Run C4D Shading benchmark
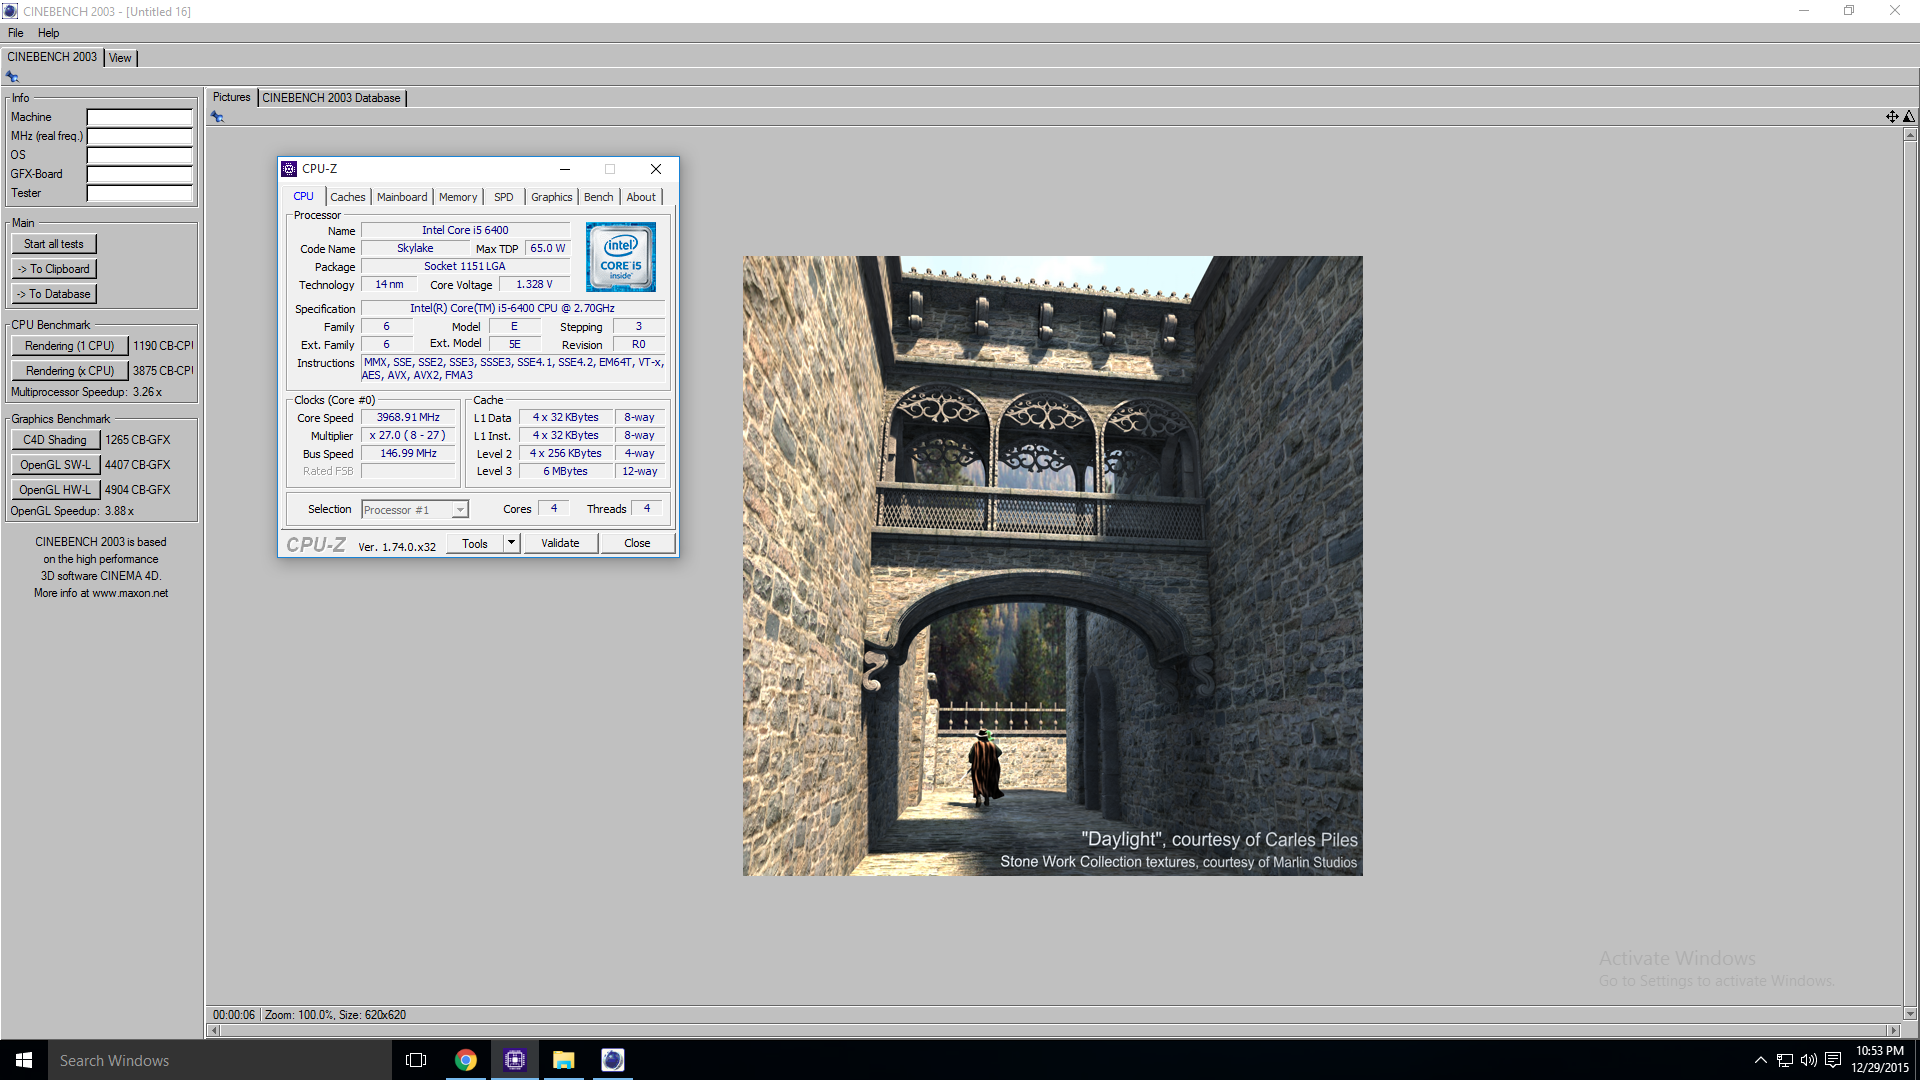 click(x=55, y=440)
